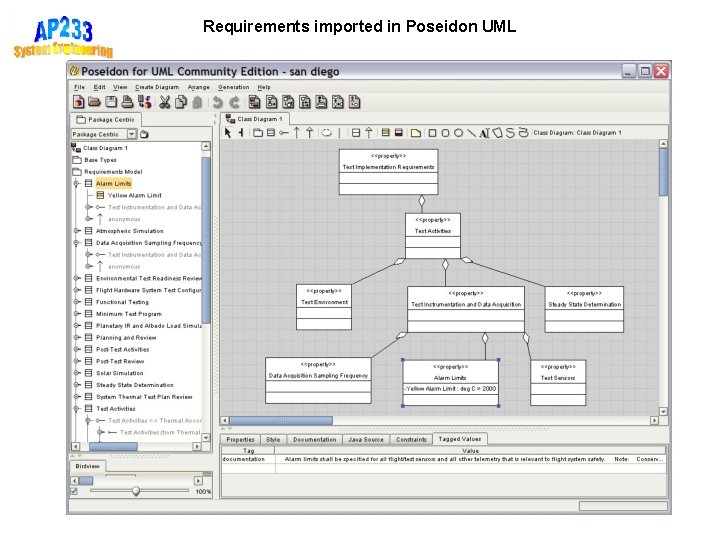The height and width of the screenshot is (540, 720).
Task: Select the Steady State Determination class box
Action: [584, 309]
